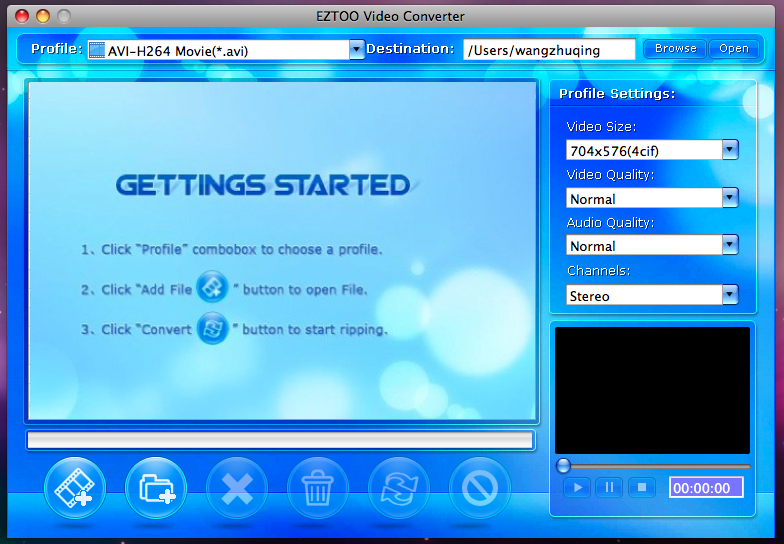784x544 pixels.
Task: Click the X remove file icon
Action: [x=237, y=488]
